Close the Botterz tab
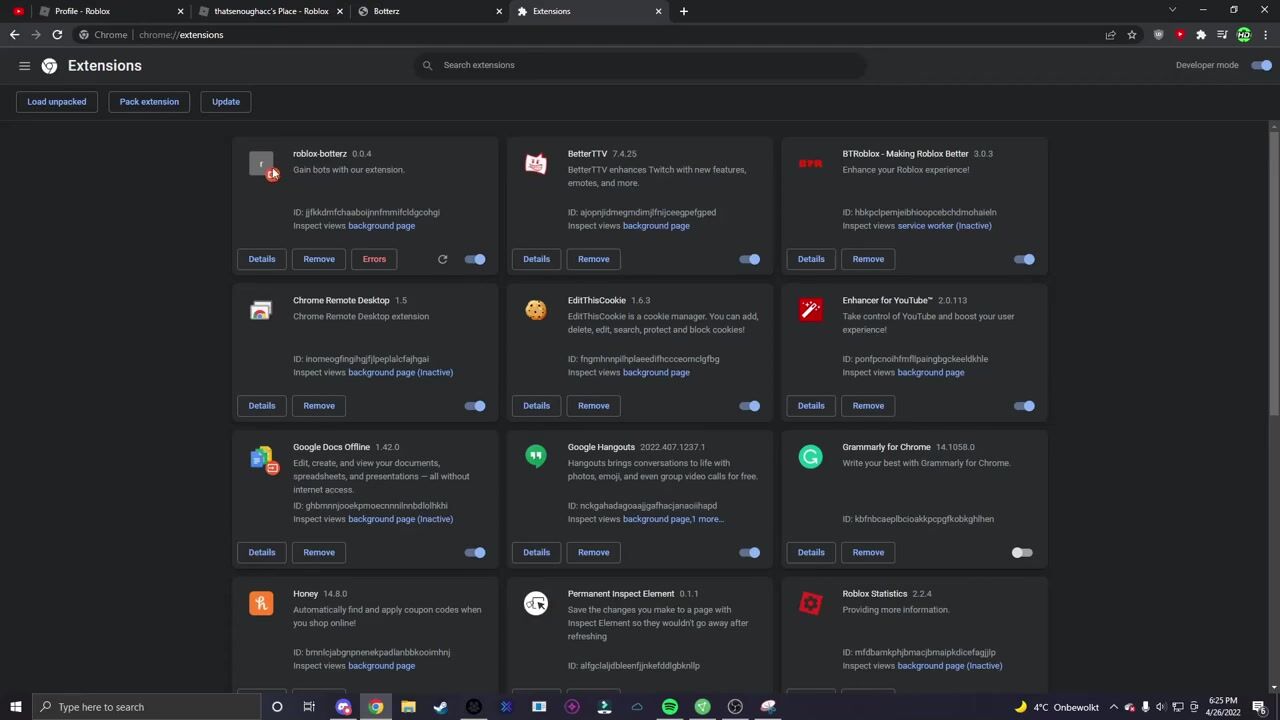 499,11
